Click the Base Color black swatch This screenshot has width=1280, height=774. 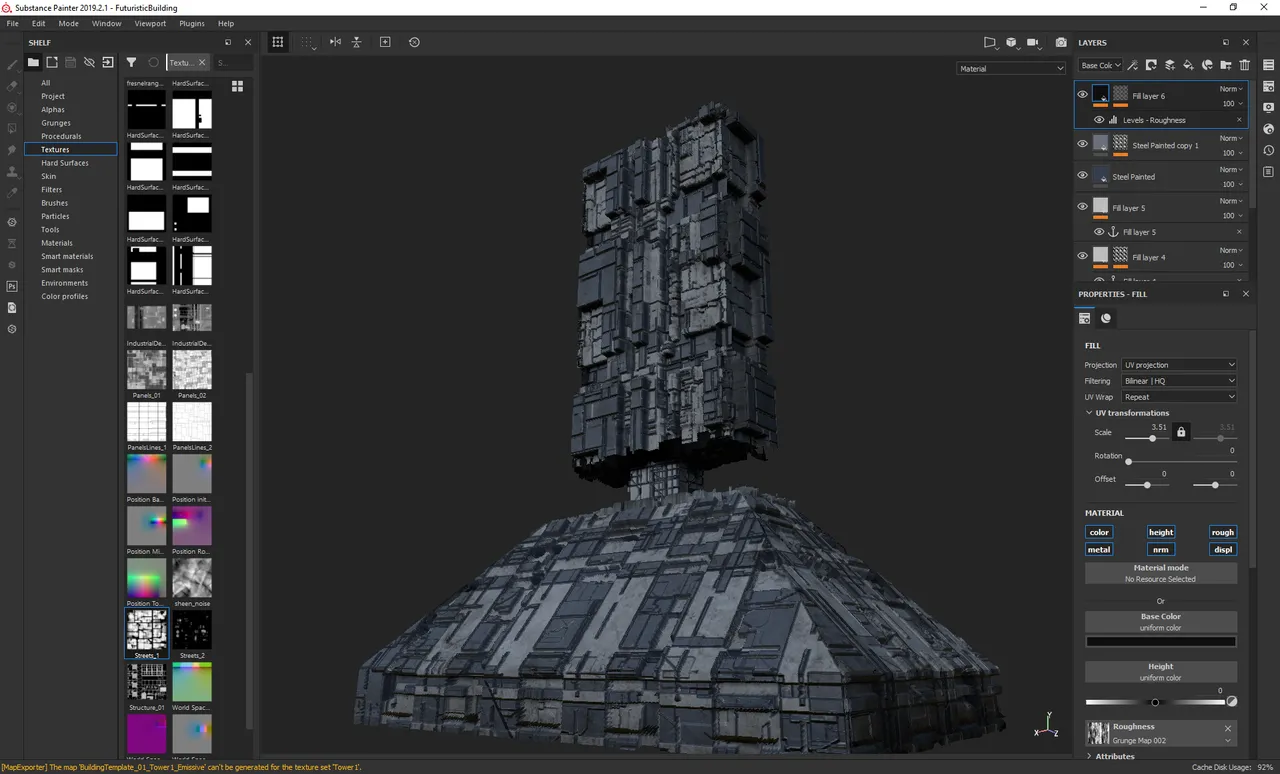click(x=1161, y=642)
